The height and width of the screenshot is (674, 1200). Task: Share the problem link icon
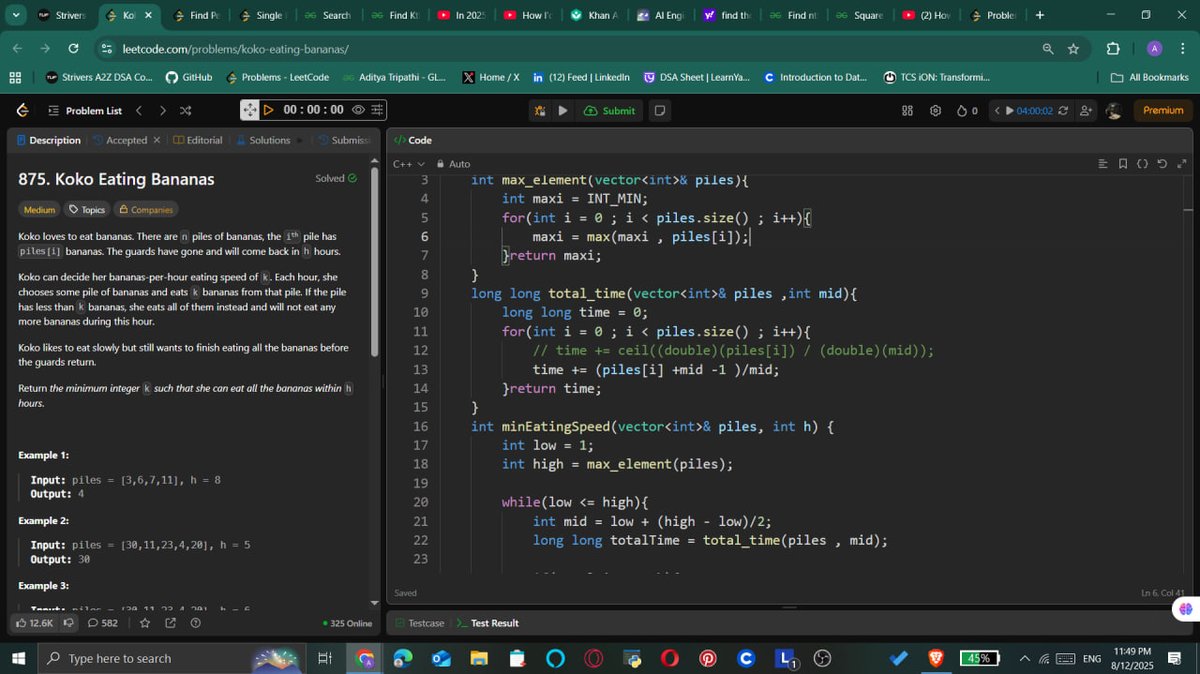point(170,623)
